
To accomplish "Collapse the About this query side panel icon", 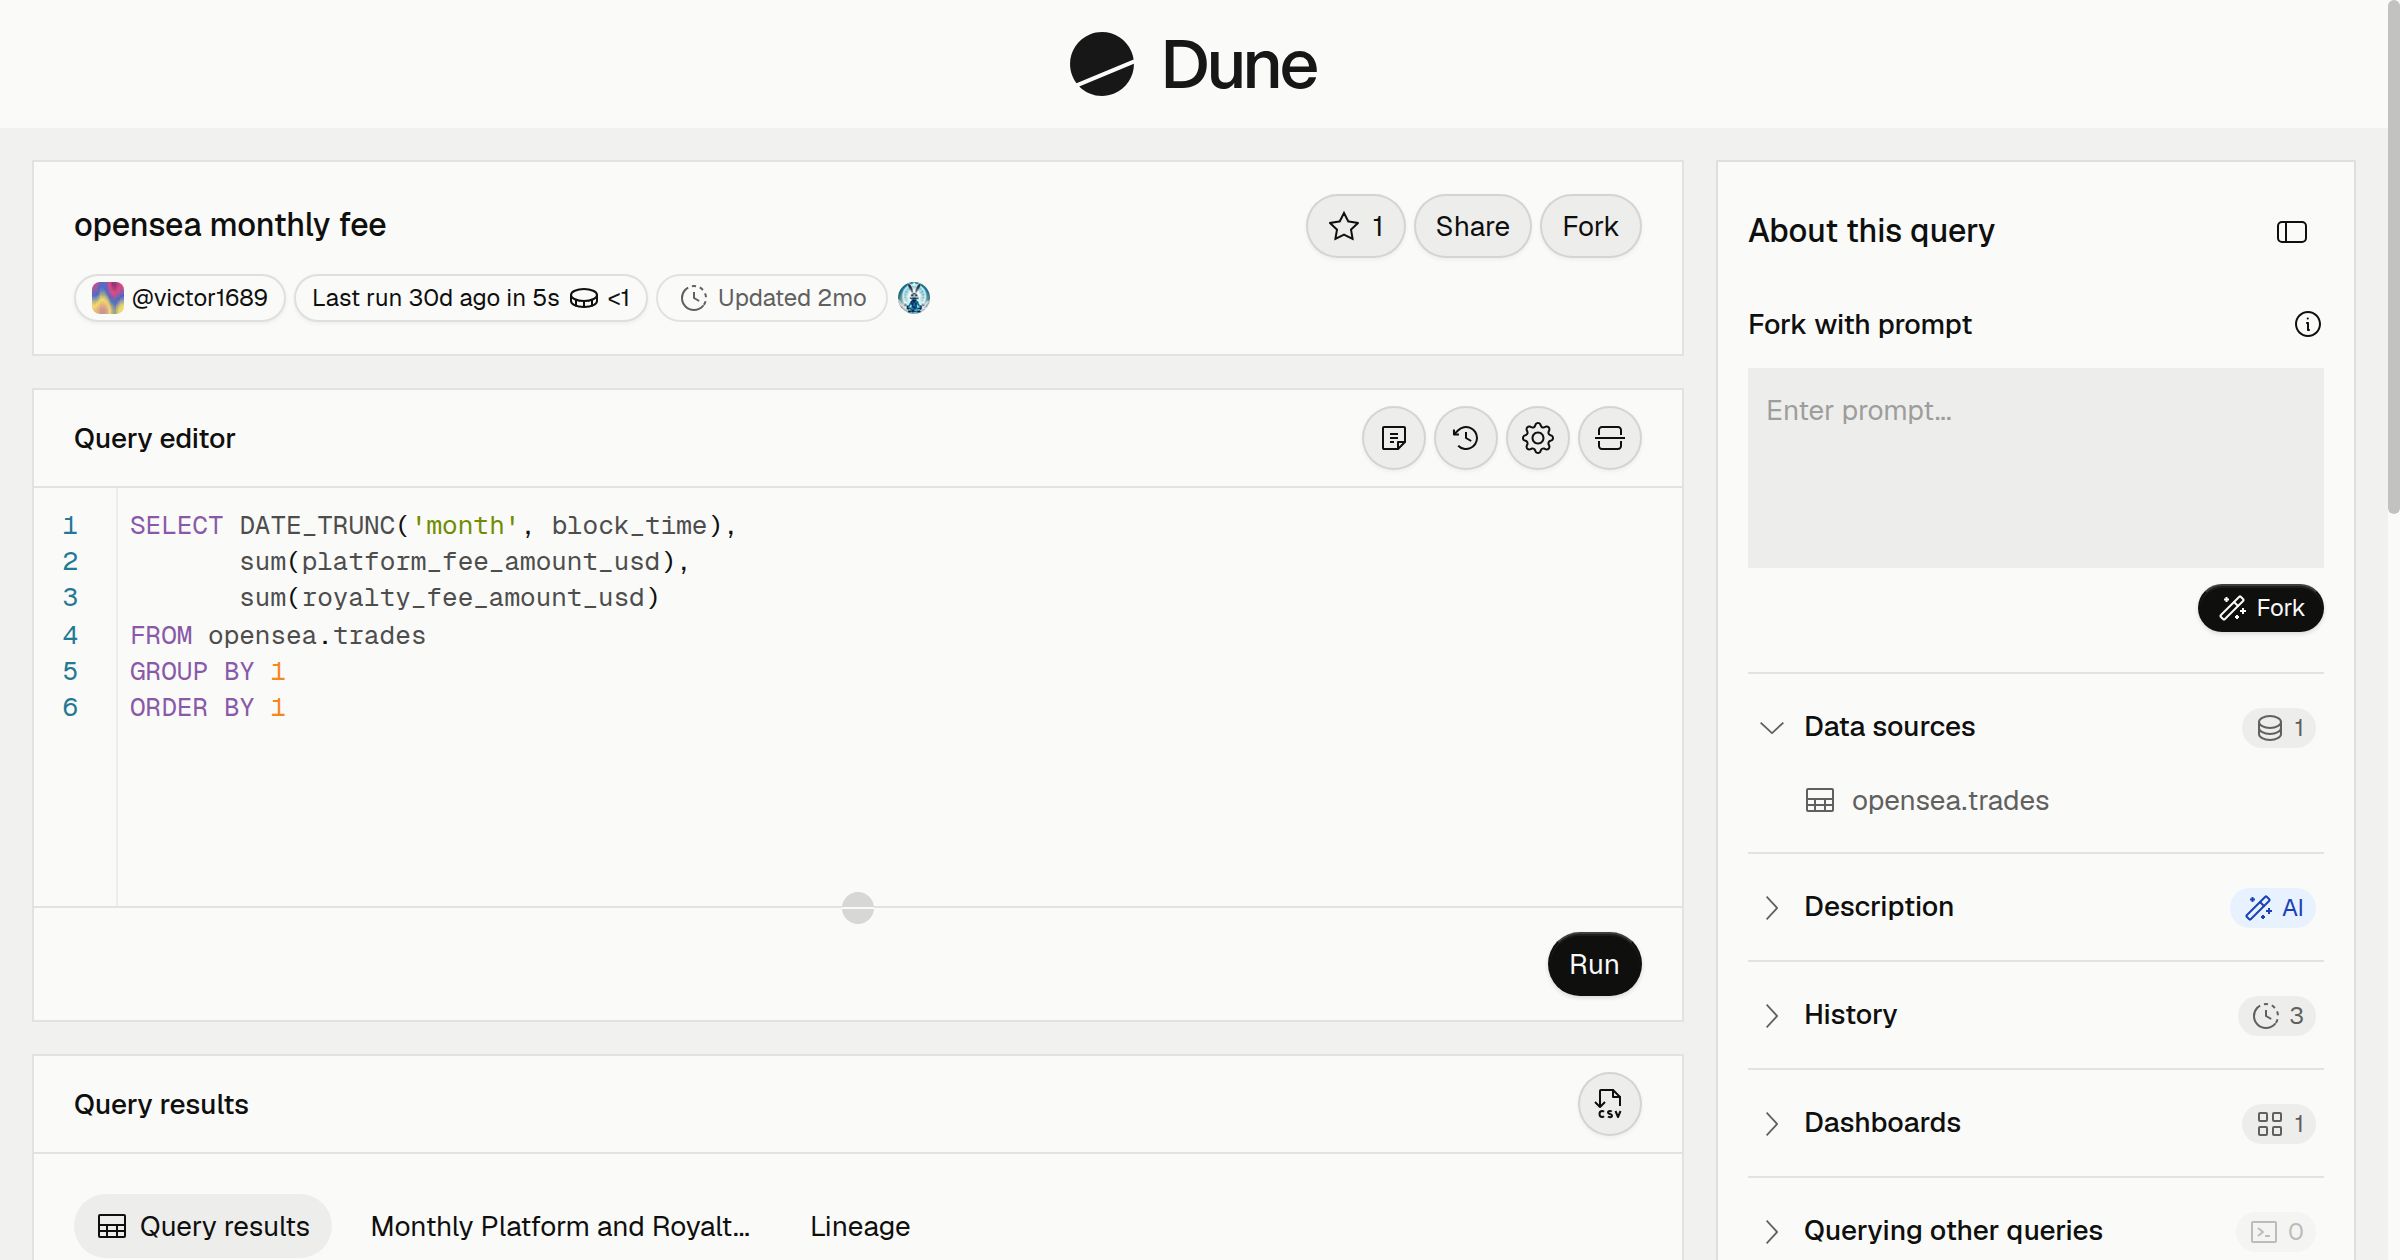I will click(x=2291, y=232).
